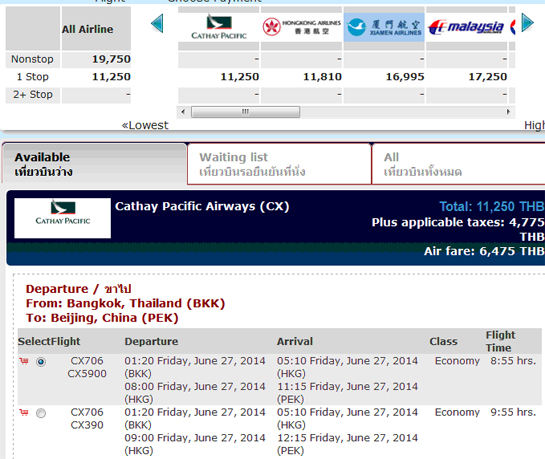
Task: Click the Arrival column header
Action: tap(295, 342)
